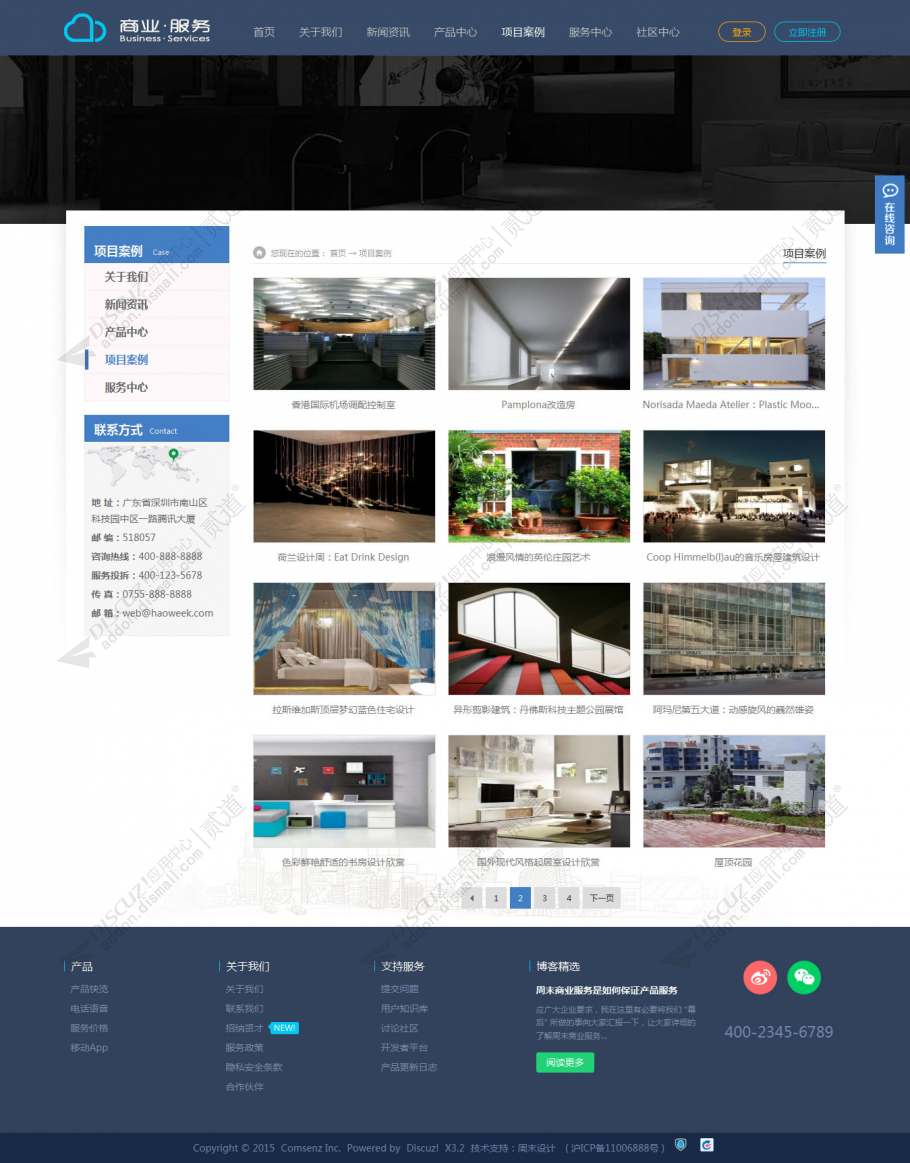Open the 产品更新日志 footer link

(409, 1067)
